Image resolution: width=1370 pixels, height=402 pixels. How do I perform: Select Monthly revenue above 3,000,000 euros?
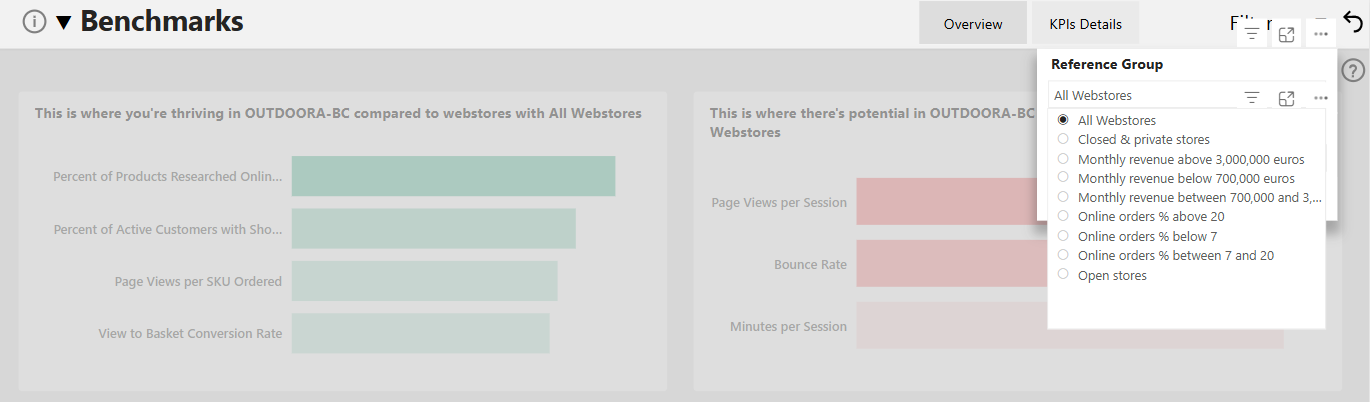click(x=1182, y=159)
